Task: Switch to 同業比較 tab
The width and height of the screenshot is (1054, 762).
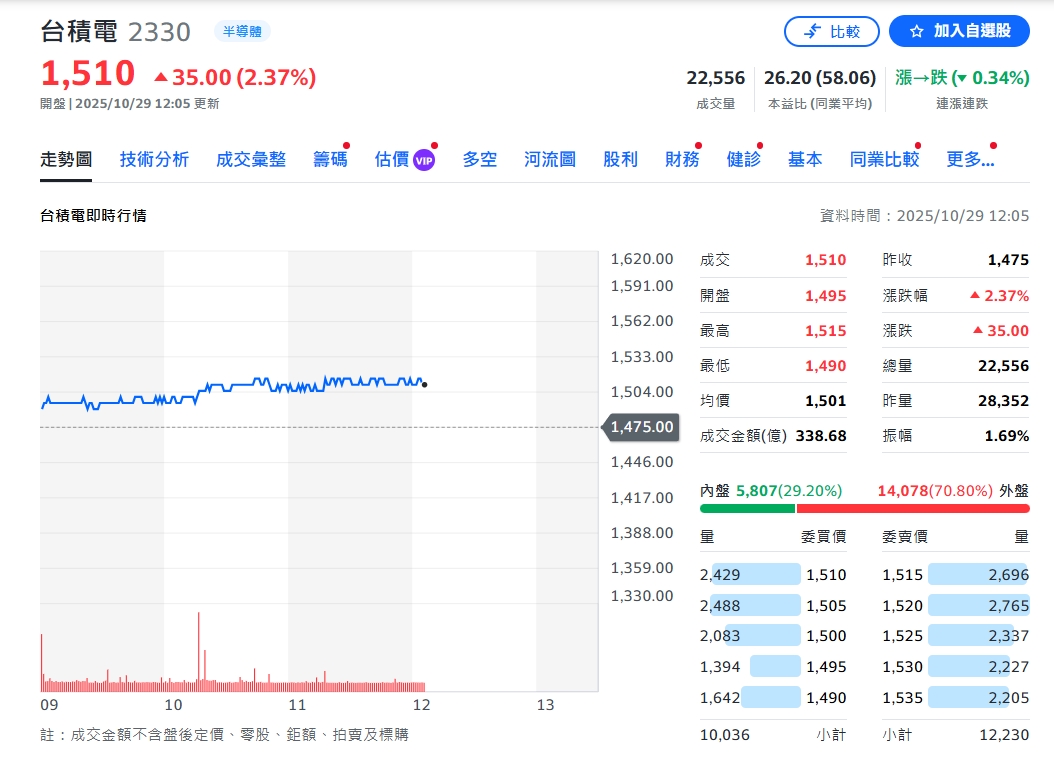Action: [x=884, y=159]
